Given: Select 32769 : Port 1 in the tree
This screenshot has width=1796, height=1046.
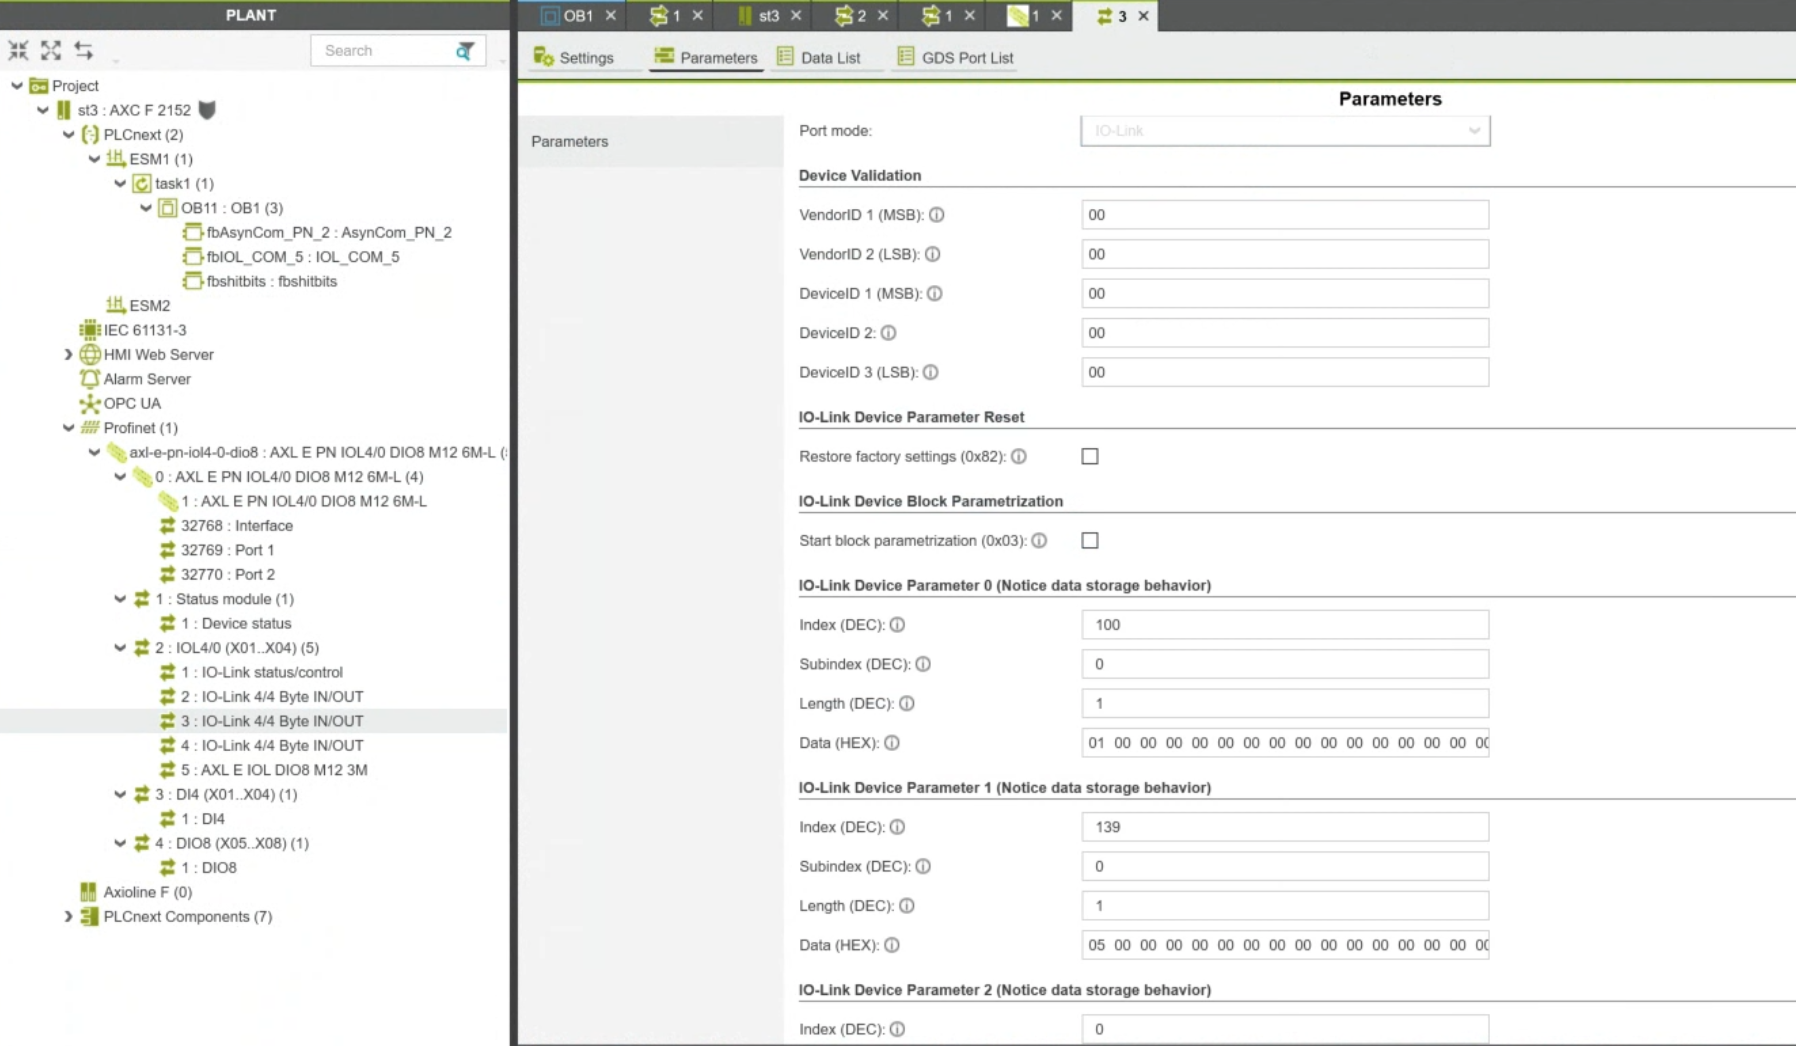Looking at the screenshot, I should (x=227, y=550).
